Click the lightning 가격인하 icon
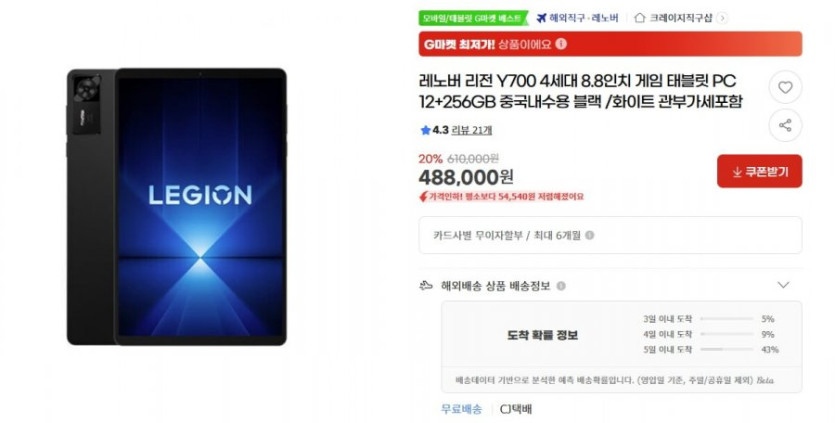The height and width of the screenshot is (423, 835). 423,197
